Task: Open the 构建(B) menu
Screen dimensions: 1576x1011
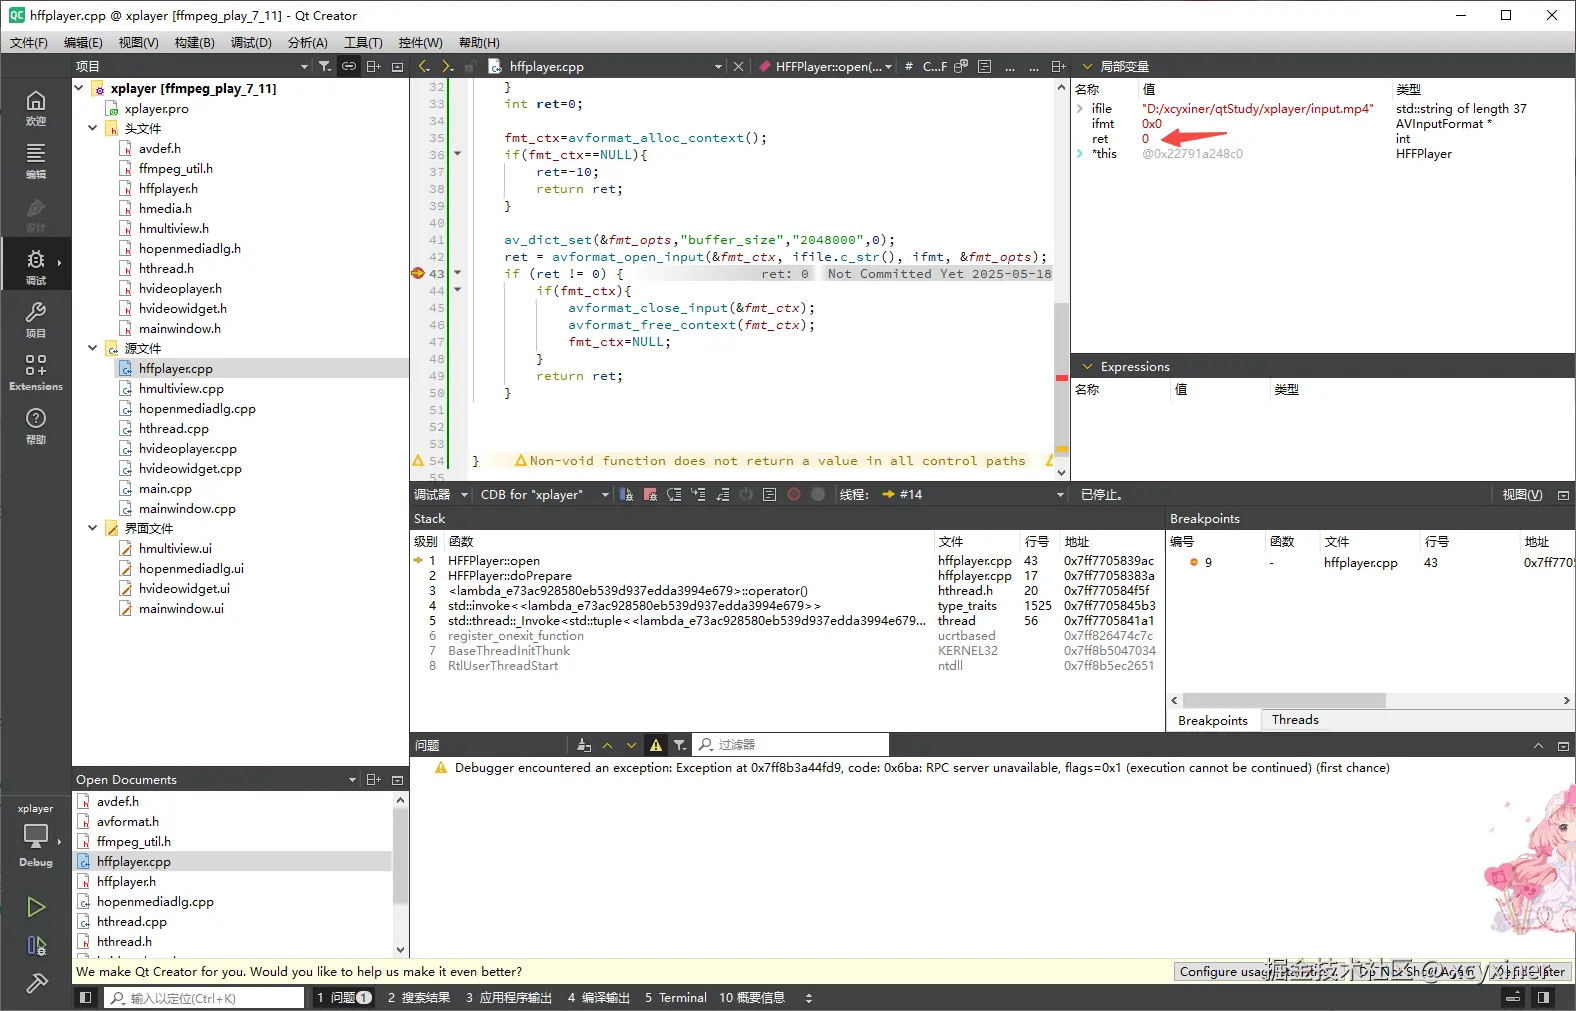Action: [x=194, y=42]
